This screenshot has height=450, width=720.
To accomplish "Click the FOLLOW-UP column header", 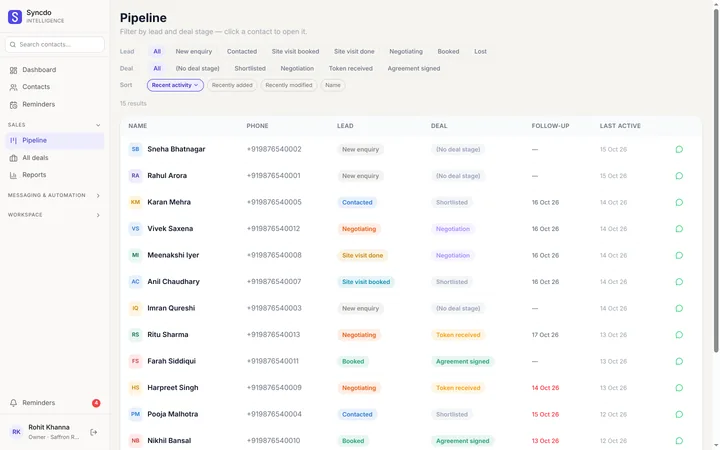I will click(550, 126).
